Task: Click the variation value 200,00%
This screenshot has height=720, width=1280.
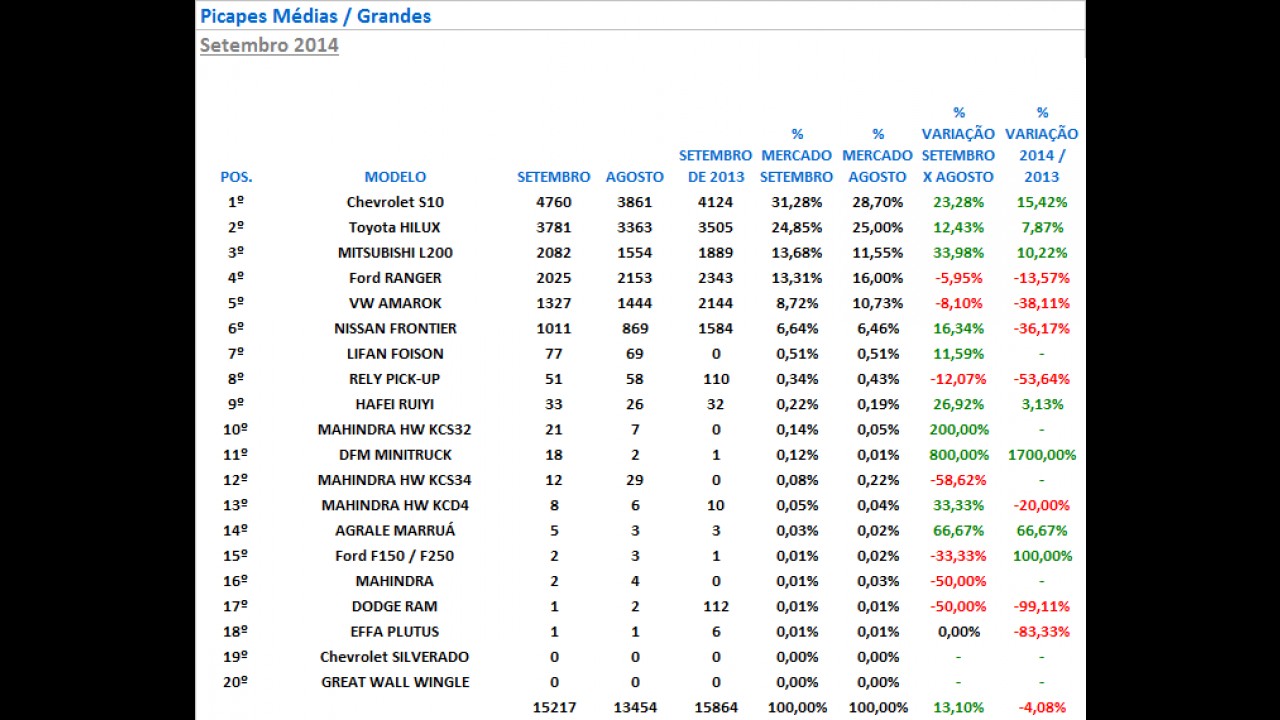Action: (x=958, y=429)
